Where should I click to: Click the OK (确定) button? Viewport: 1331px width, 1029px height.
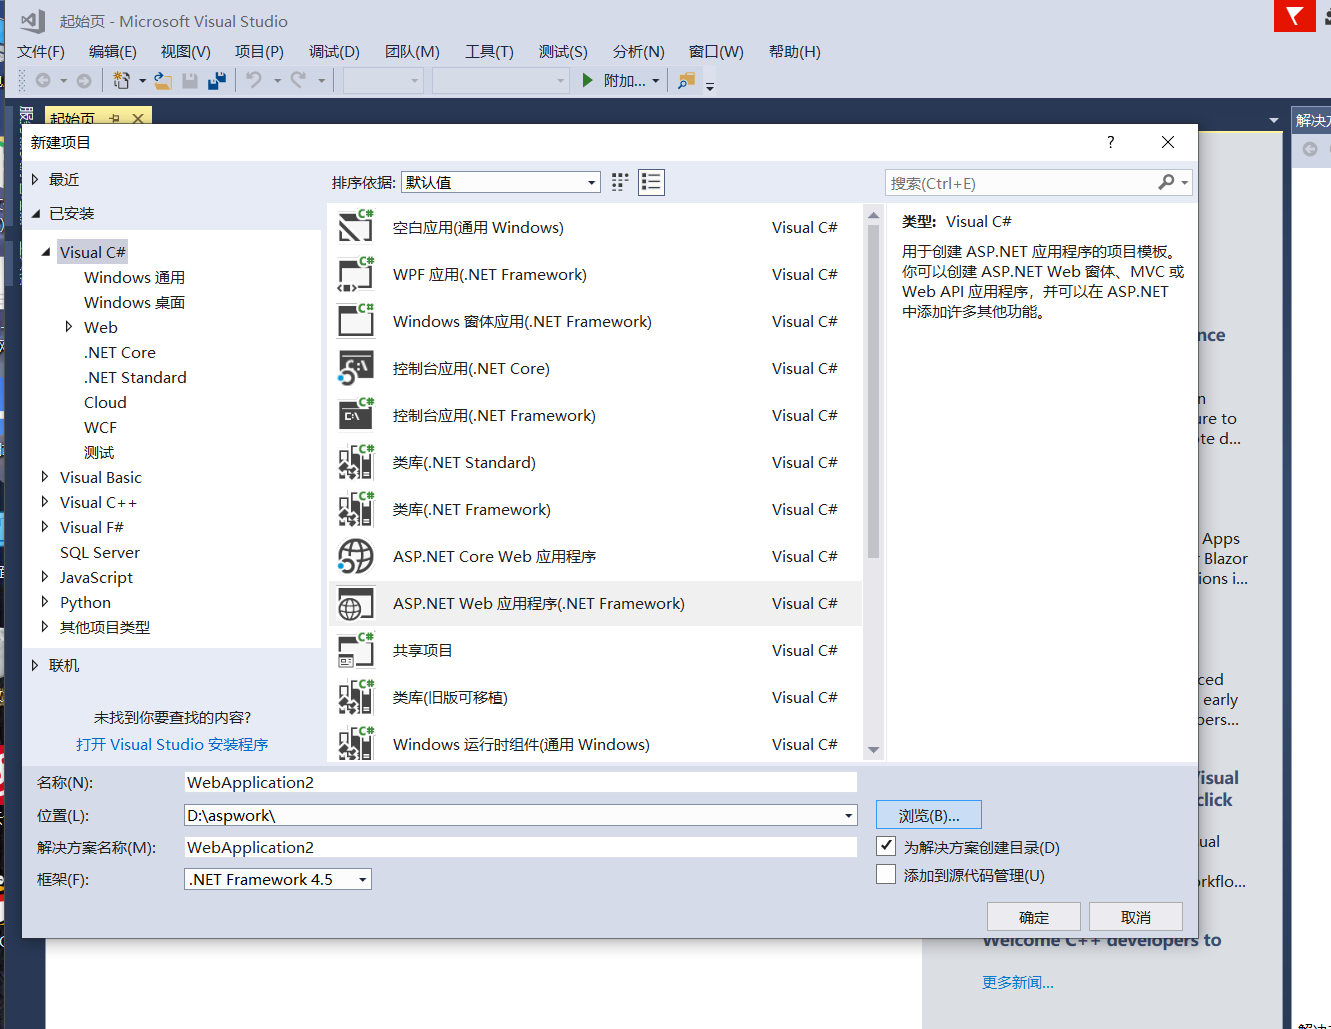click(1034, 917)
